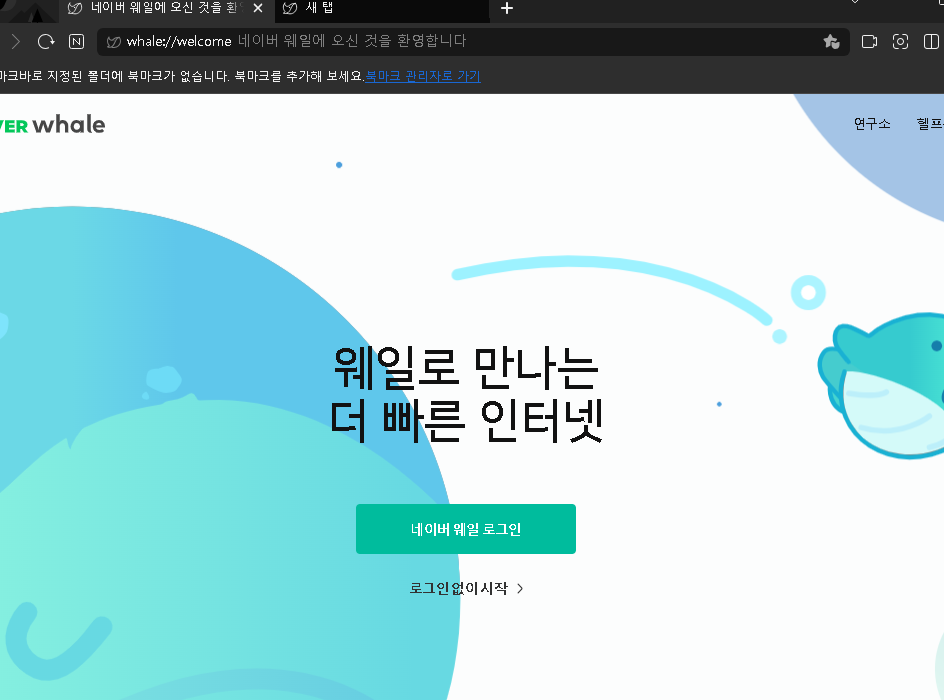Take a screenshot with the capture icon
This screenshot has height=700, width=944.
[x=900, y=42]
